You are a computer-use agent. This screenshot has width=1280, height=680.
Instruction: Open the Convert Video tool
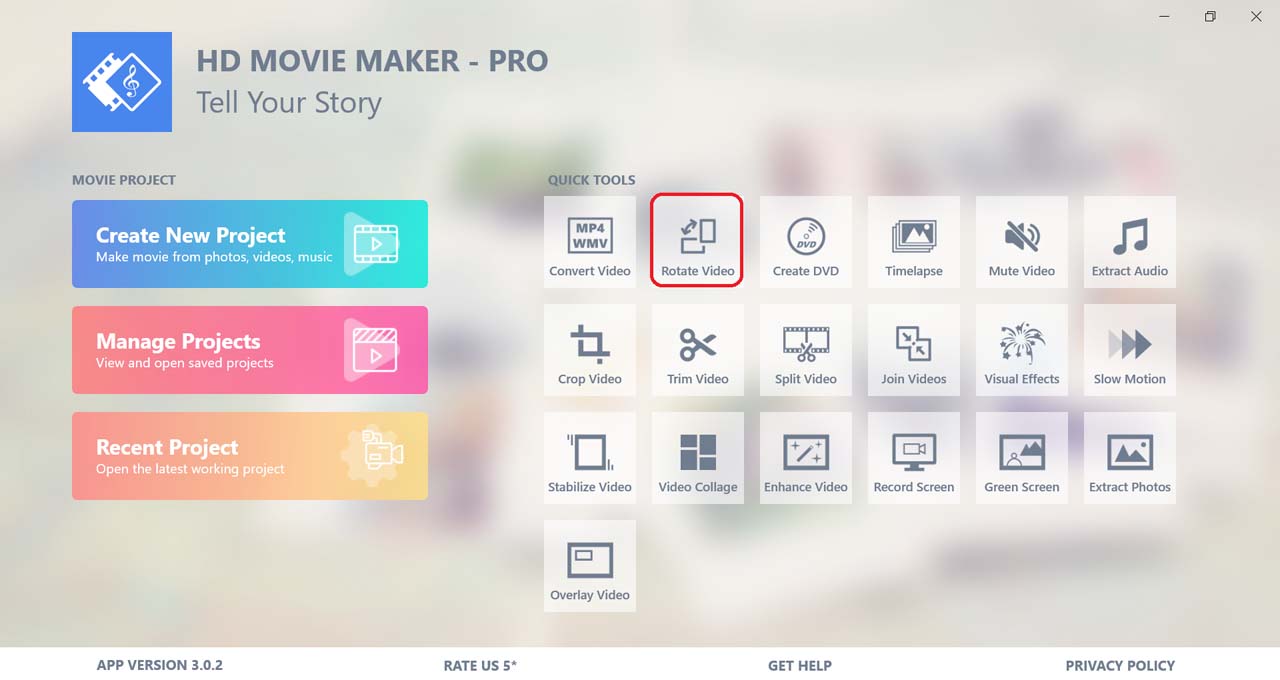pos(590,242)
